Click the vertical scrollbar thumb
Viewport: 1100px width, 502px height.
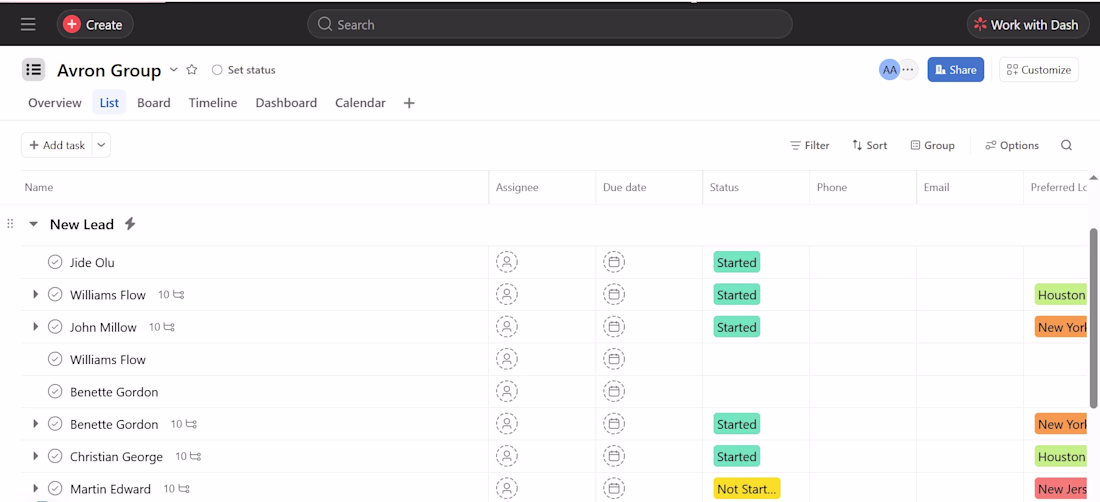coord(1093,317)
